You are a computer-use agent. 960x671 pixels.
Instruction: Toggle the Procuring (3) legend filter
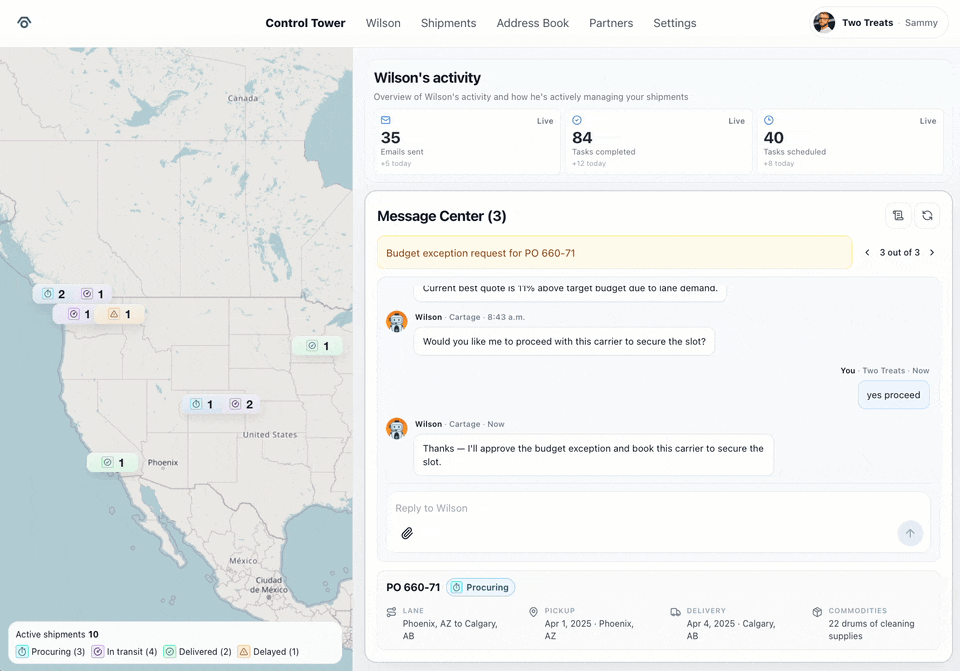51,652
